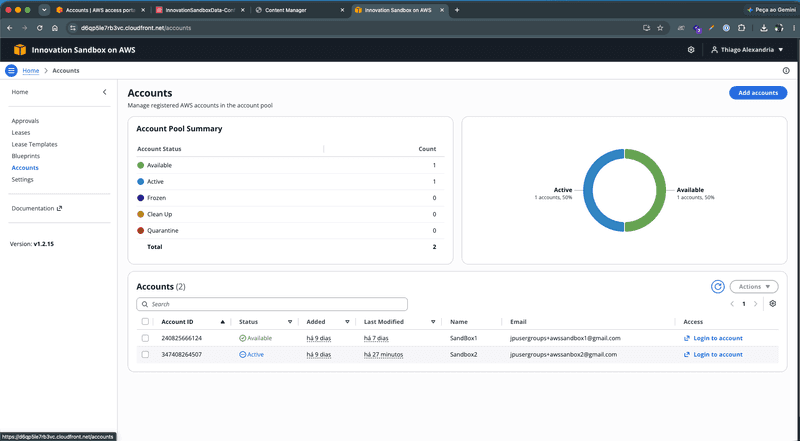
Task: Open the browser tab search dropdown
Action: [44, 10]
